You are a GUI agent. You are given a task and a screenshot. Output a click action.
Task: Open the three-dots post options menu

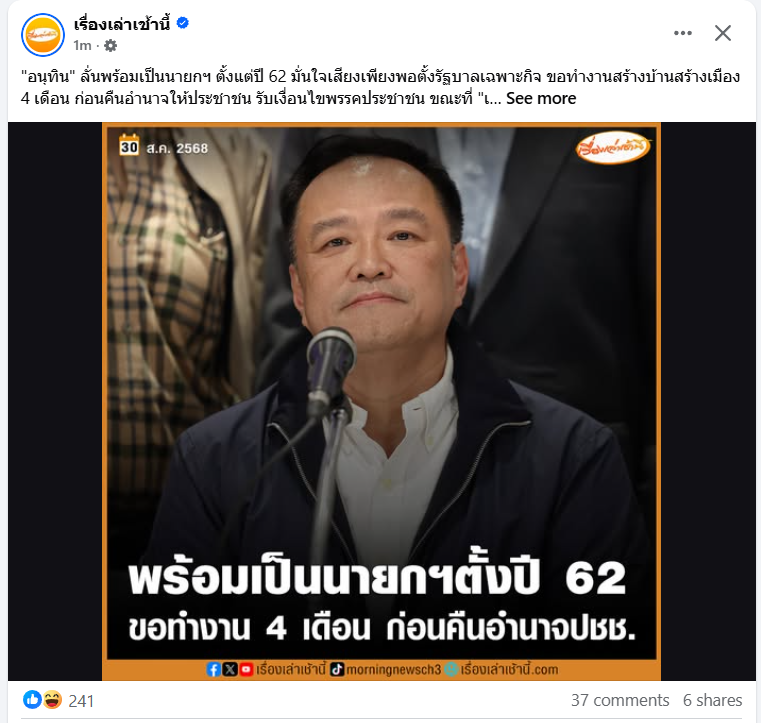[x=683, y=33]
